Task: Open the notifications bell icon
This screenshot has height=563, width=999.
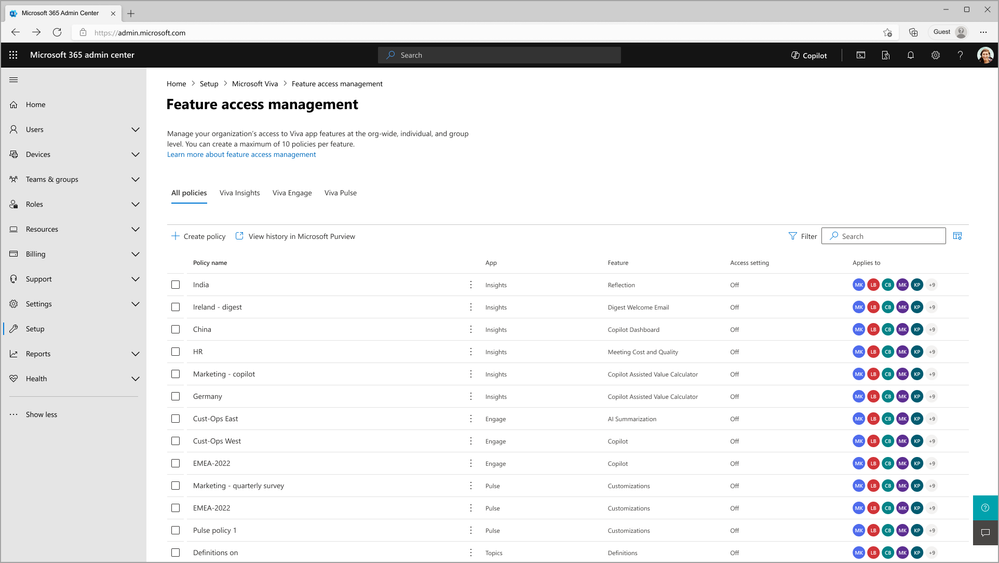Action: (910, 55)
